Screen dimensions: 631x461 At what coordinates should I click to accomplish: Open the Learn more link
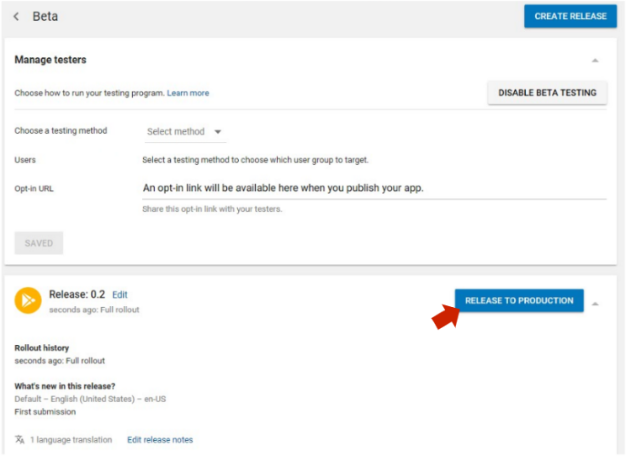point(188,93)
